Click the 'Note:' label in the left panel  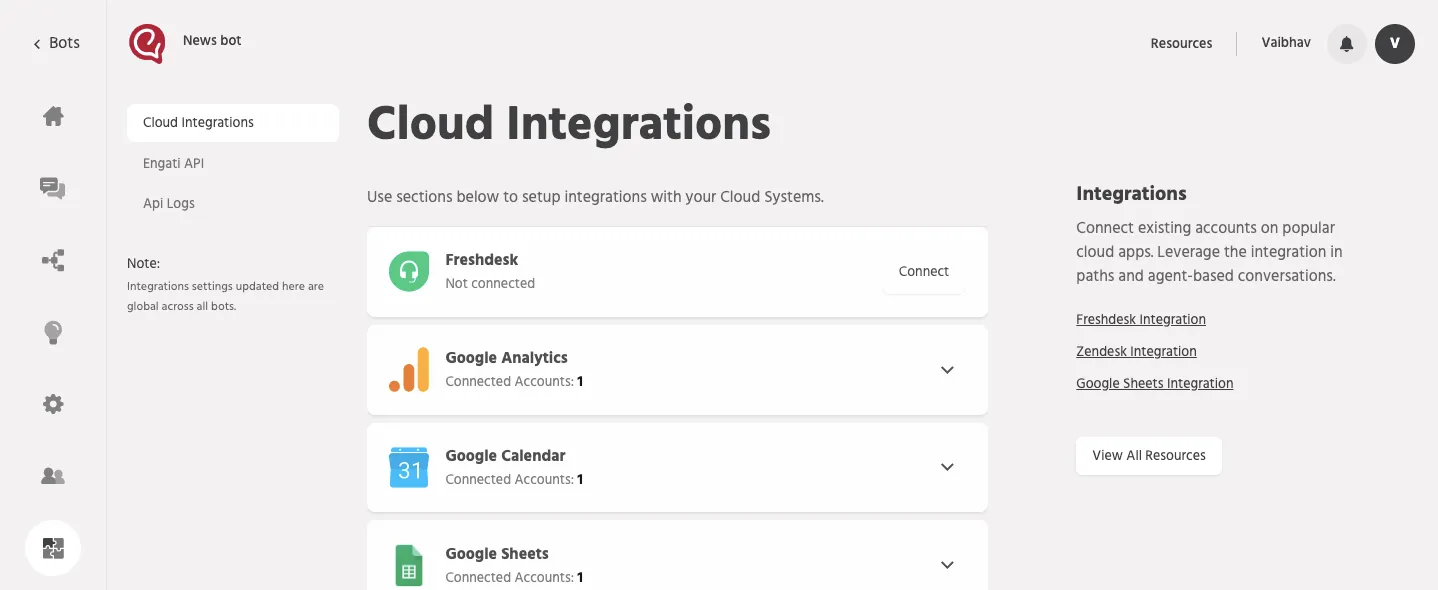pos(143,263)
